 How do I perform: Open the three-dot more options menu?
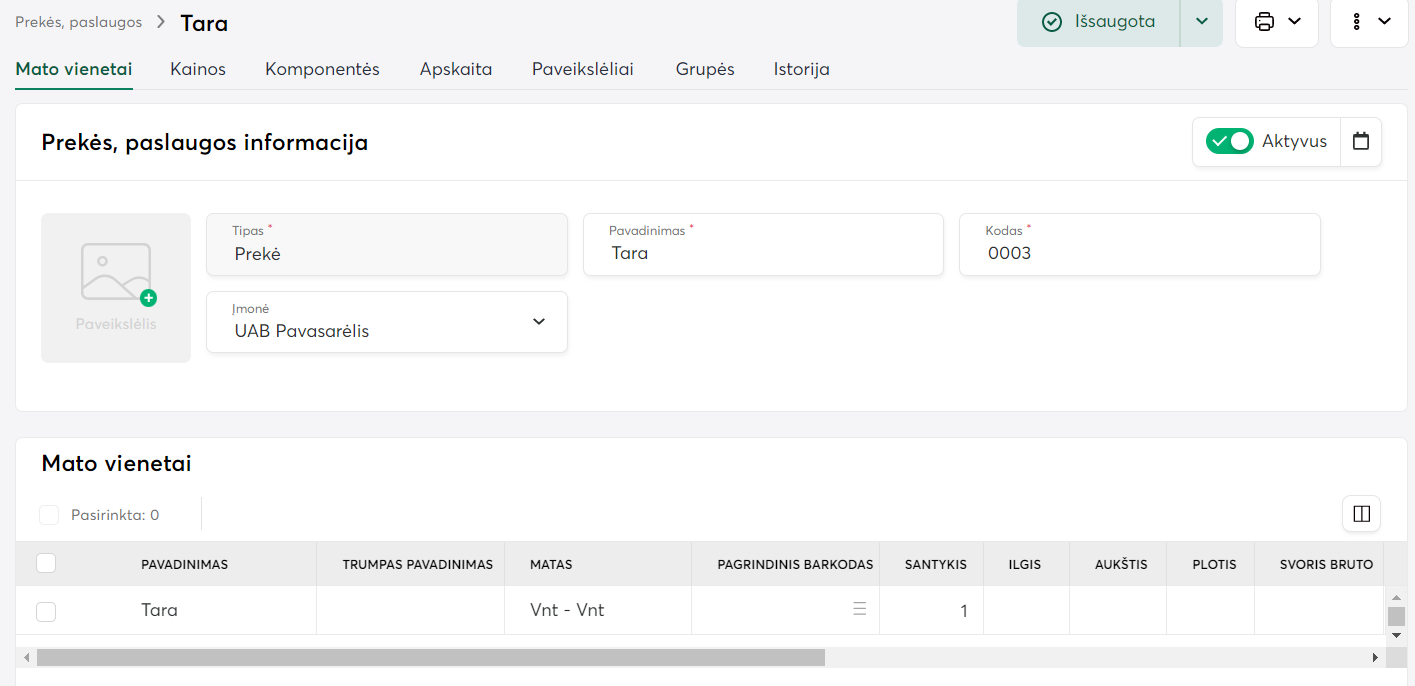(1357, 22)
